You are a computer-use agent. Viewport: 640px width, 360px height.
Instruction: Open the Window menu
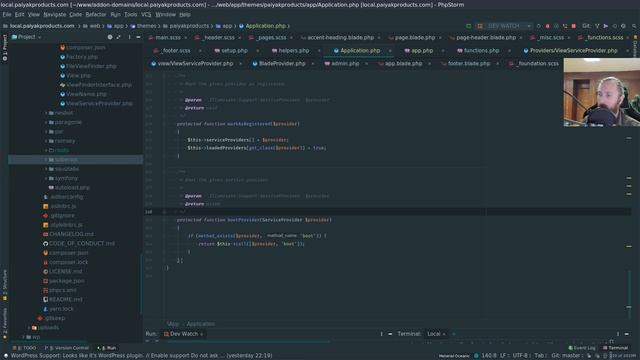pyautogui.click(x=165, y=14)
